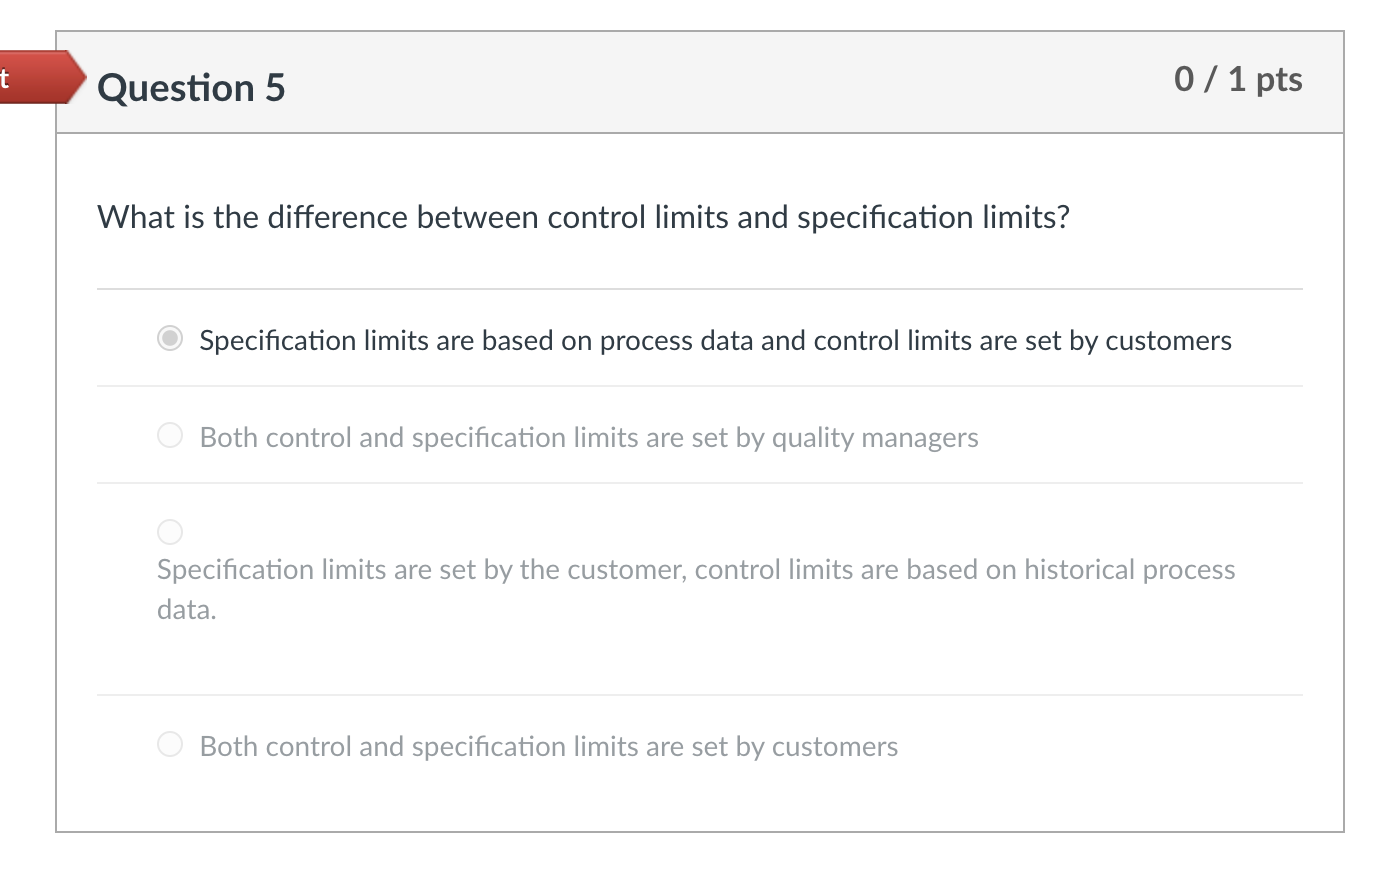
Task: Click the '0 / 1 pts' score
Action: [1237, 79]
